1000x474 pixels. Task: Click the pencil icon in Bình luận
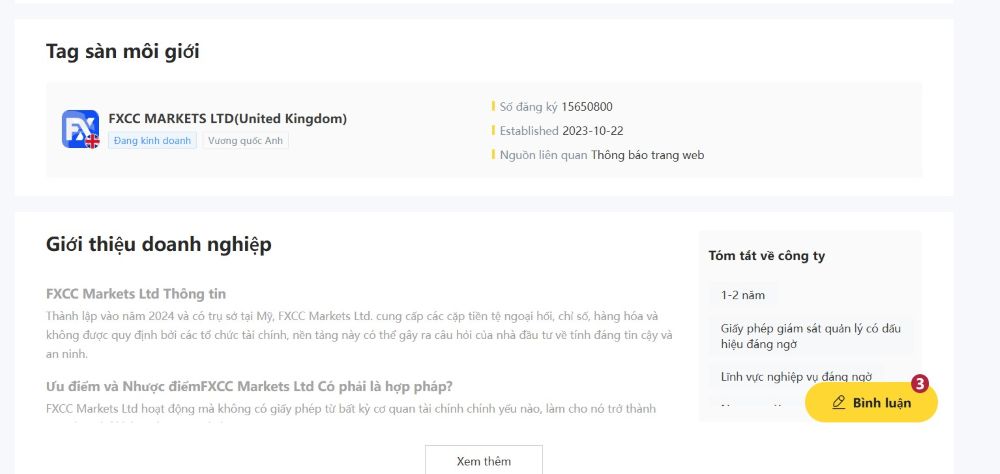click(x=839, y=403)
